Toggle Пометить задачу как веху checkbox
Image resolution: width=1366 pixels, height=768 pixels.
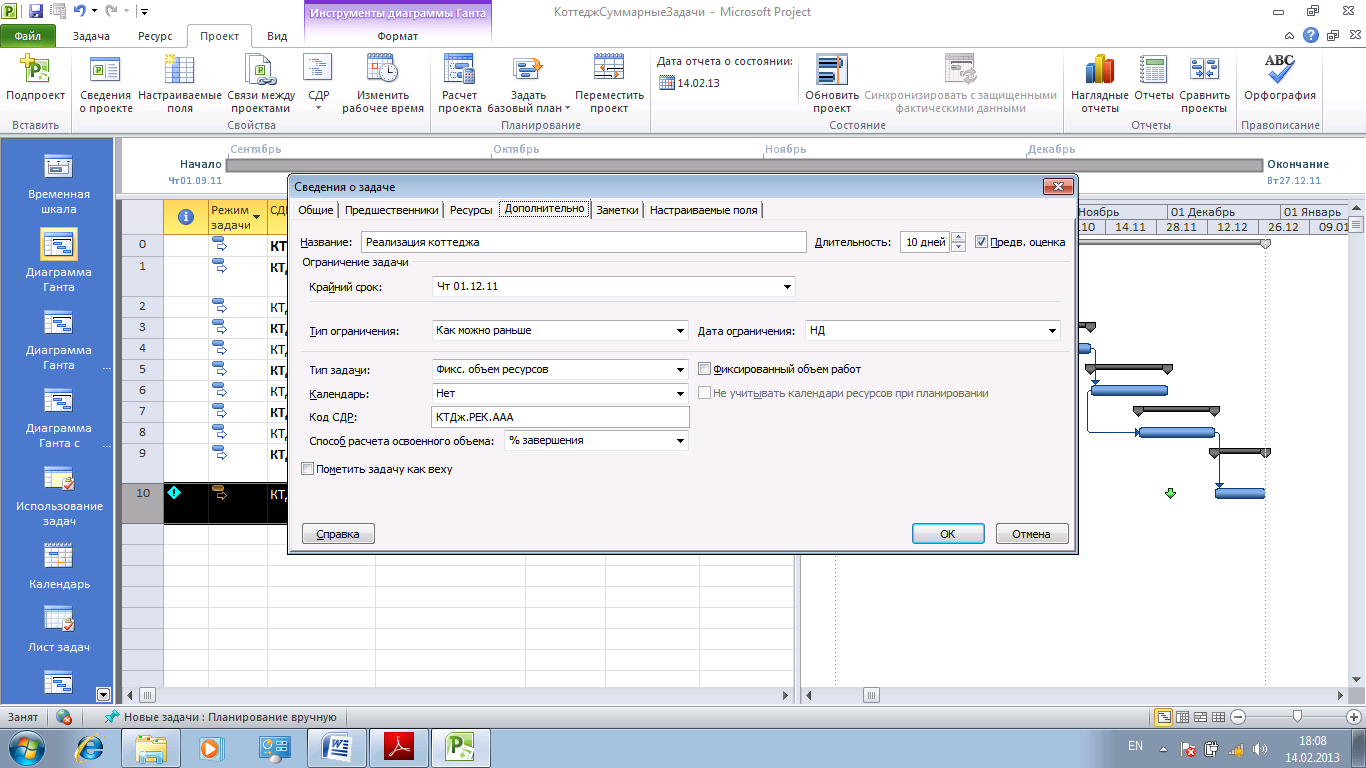[x=308, y=469]
